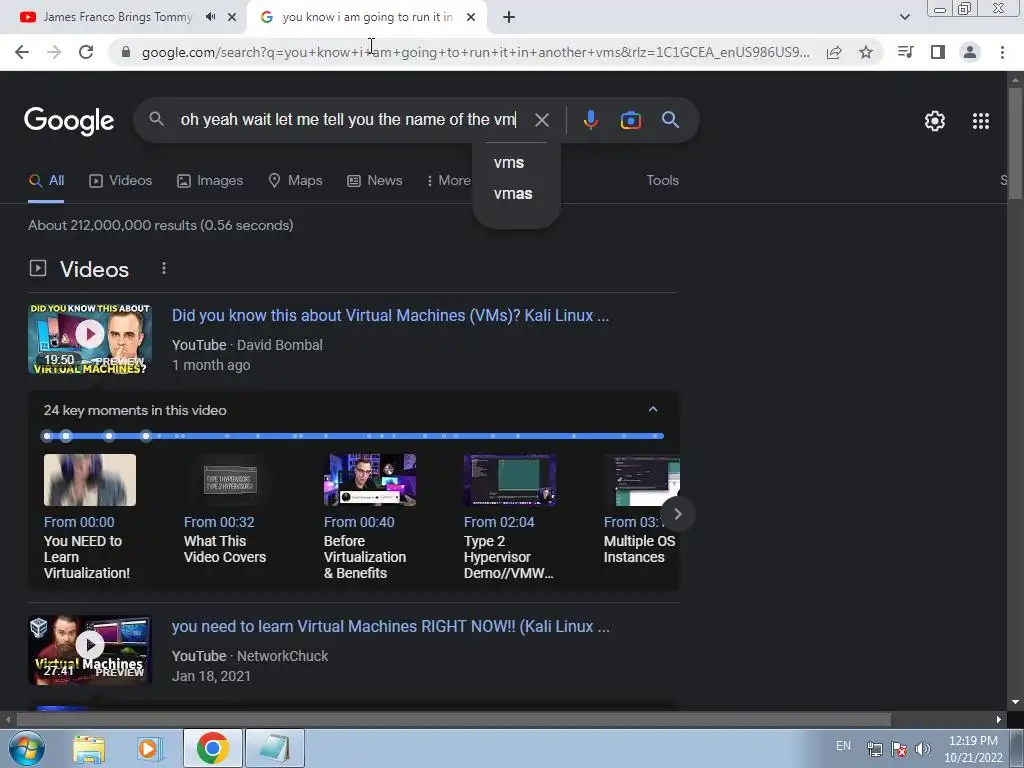Click the Google logo
1024x768 pixels.
(69, 121)
